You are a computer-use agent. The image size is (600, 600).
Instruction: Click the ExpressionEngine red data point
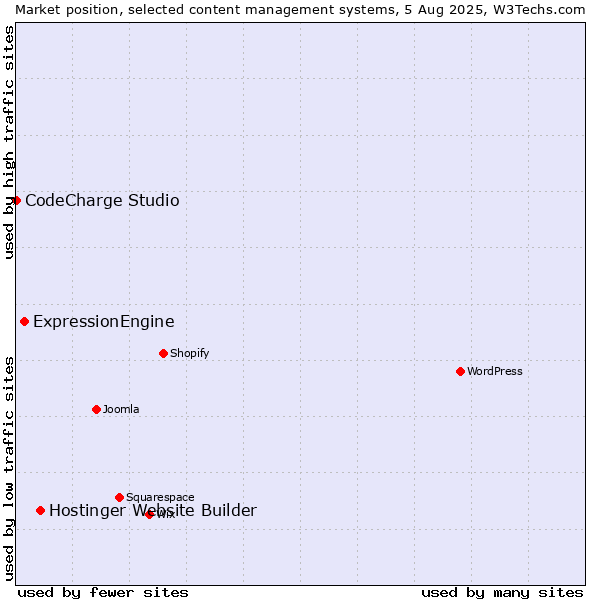point(24,321)
